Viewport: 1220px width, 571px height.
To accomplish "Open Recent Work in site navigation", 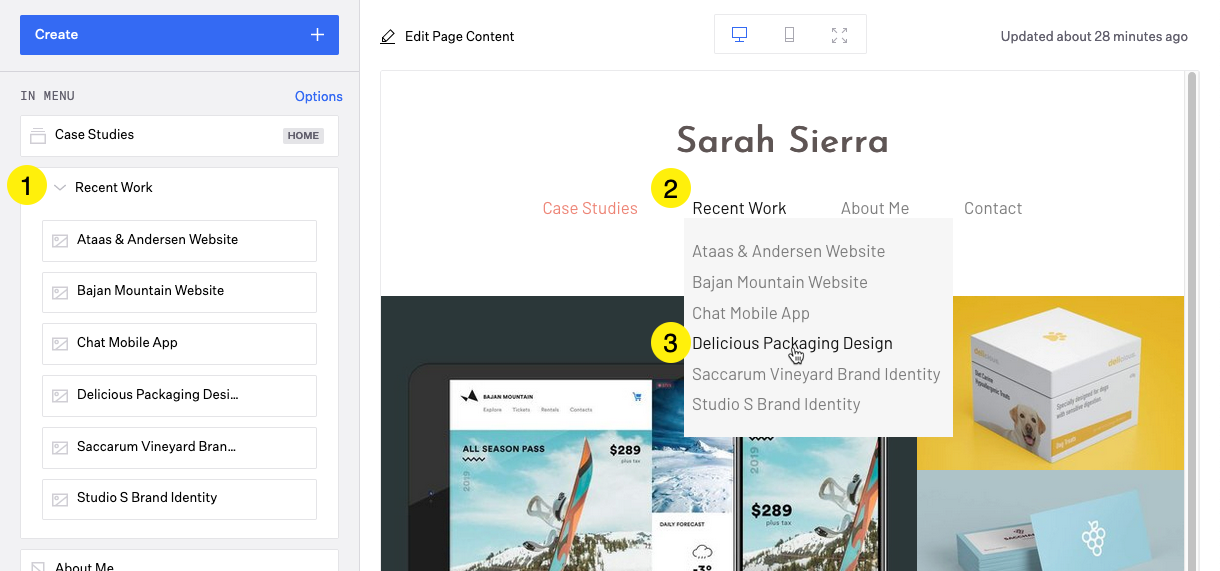I will pos(739,208).
